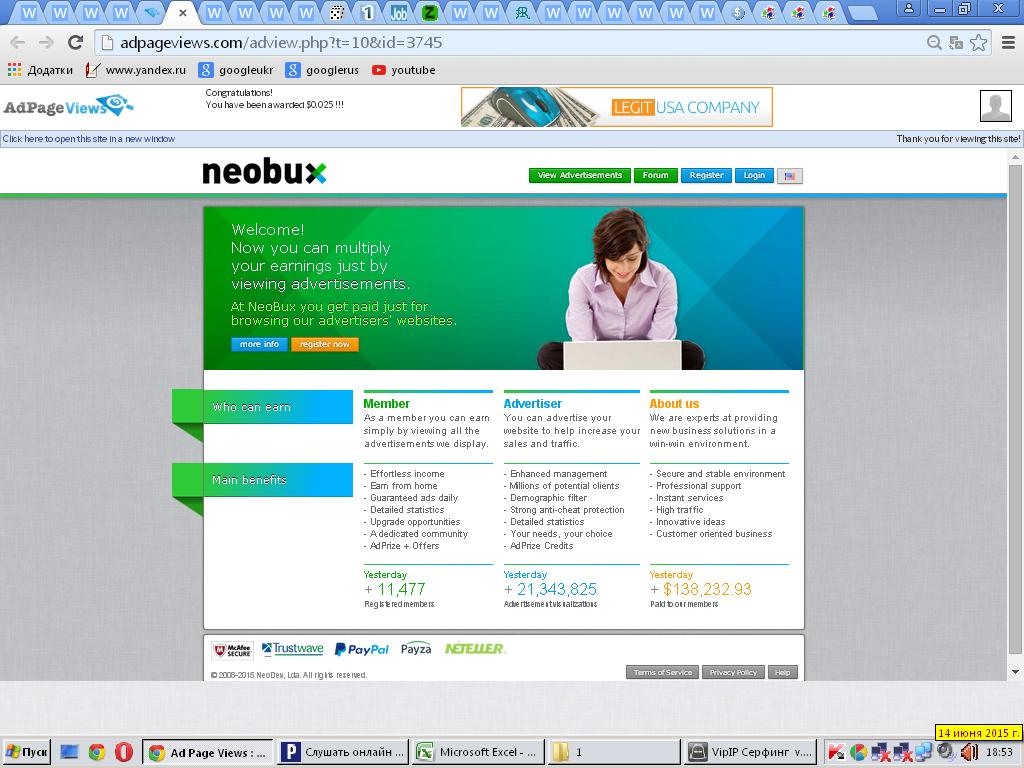This screenshot has height=768, width=1024.
Task: Click the page scrollbar up arrow
Action: (x=1016, y=157)
